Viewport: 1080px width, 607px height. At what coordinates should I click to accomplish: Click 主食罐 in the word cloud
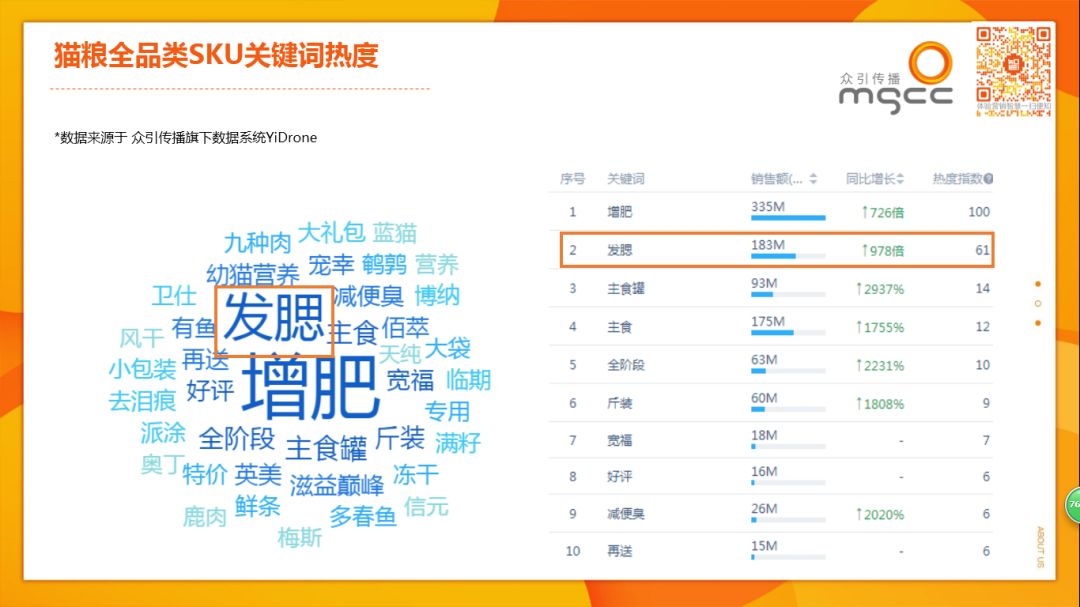[x=326, y=449]
